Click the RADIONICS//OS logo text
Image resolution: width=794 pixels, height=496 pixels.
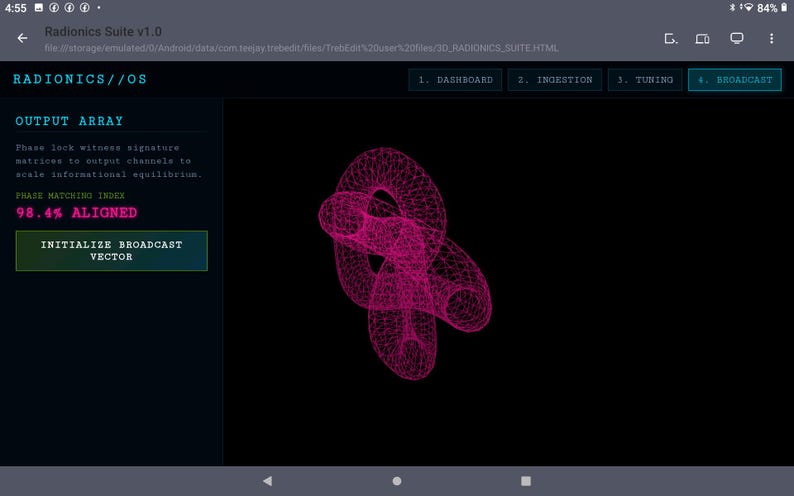click(x=80, y=79)
